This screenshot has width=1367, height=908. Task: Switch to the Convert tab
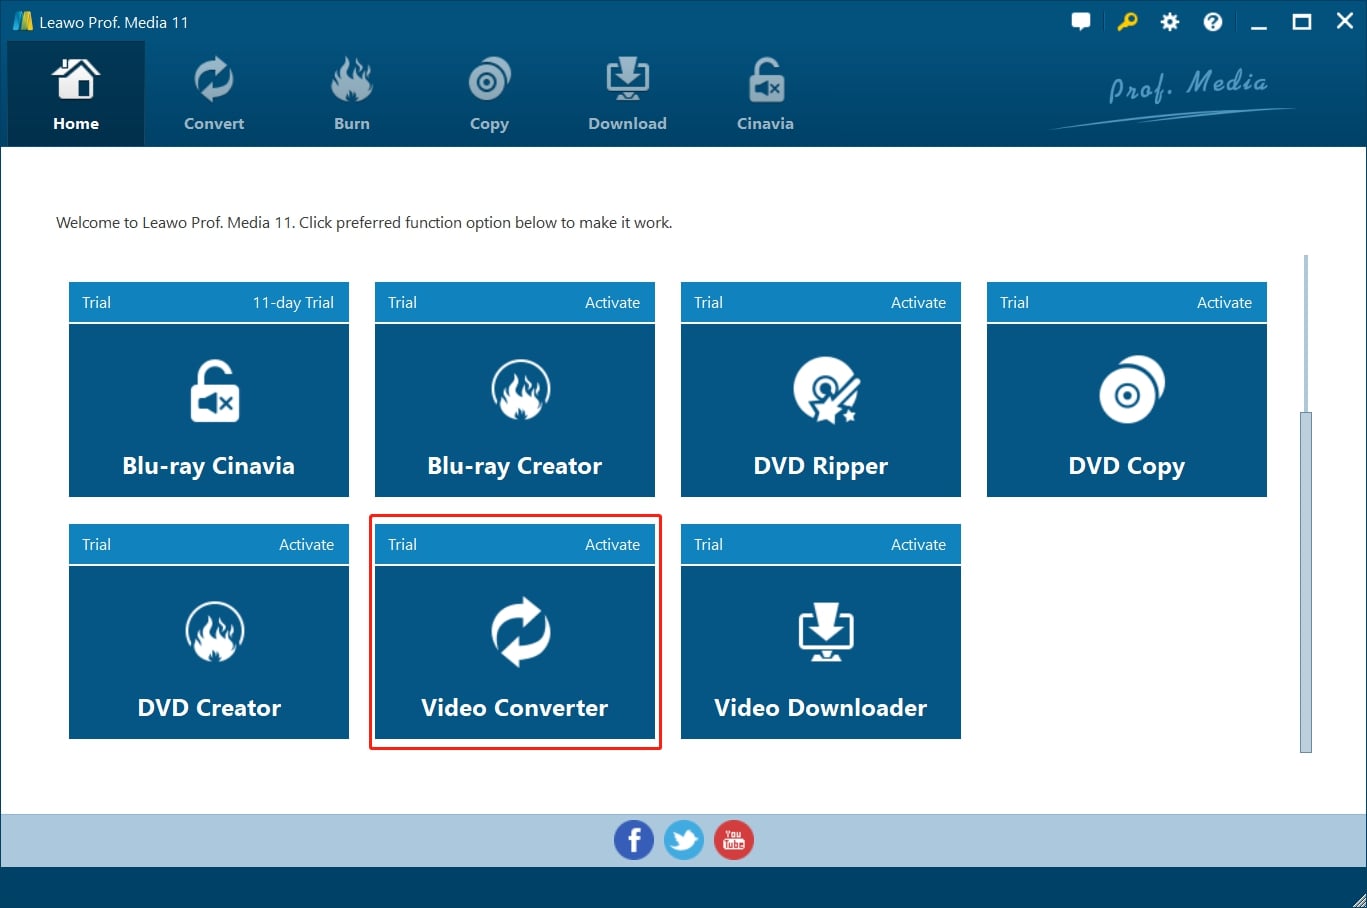point(213,93)
